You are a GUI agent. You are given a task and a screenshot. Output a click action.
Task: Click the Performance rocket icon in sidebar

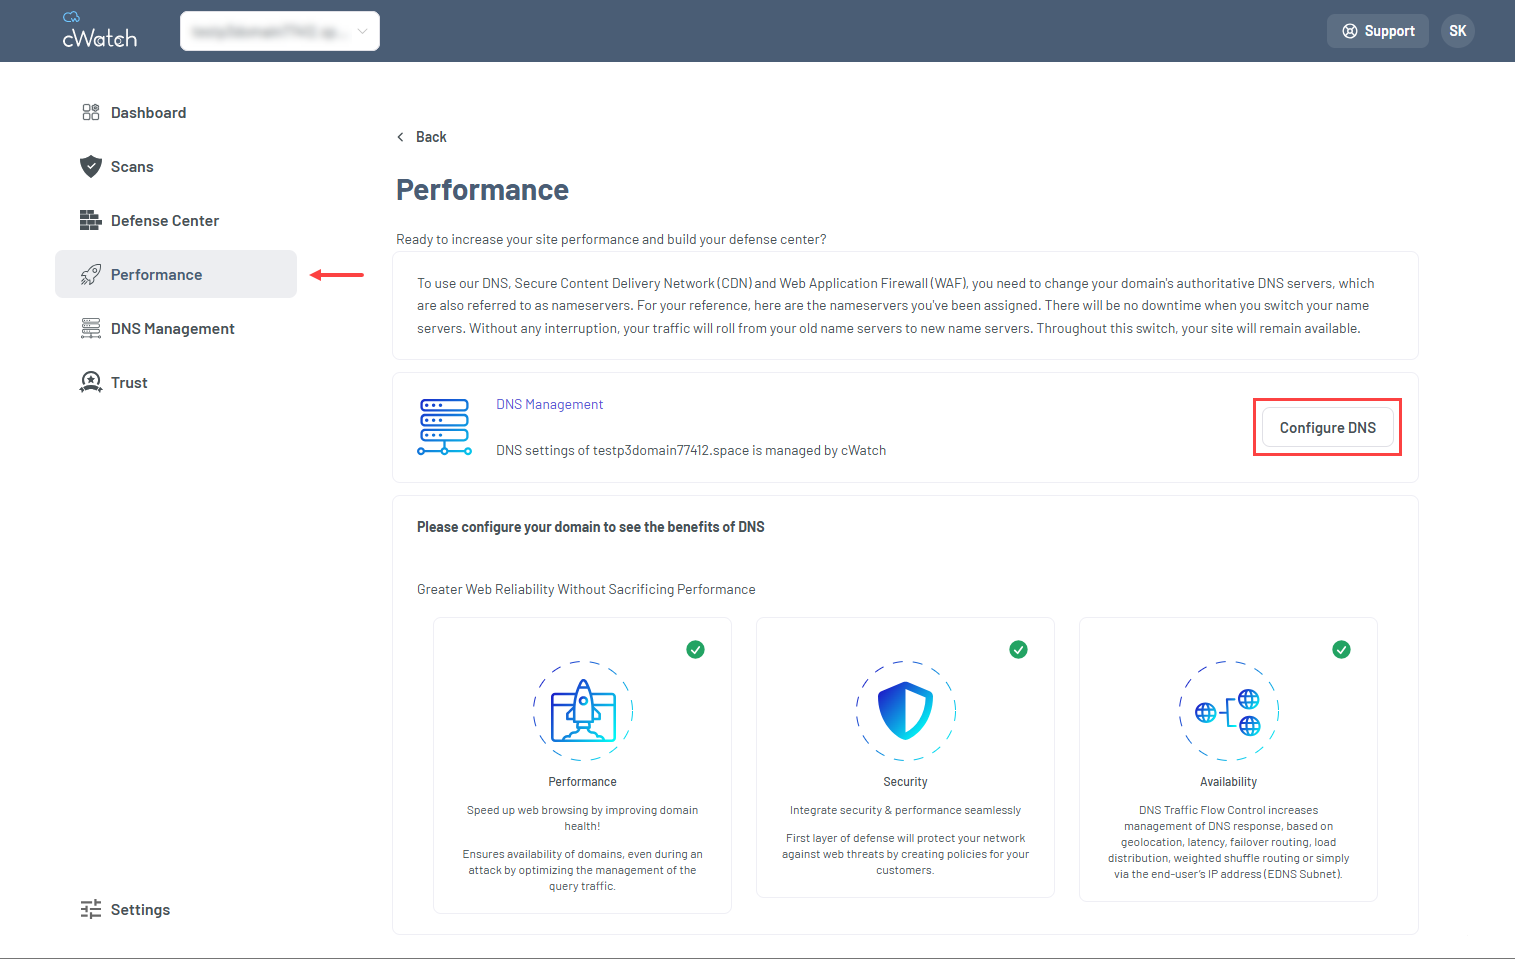click(x=91, y=274)
